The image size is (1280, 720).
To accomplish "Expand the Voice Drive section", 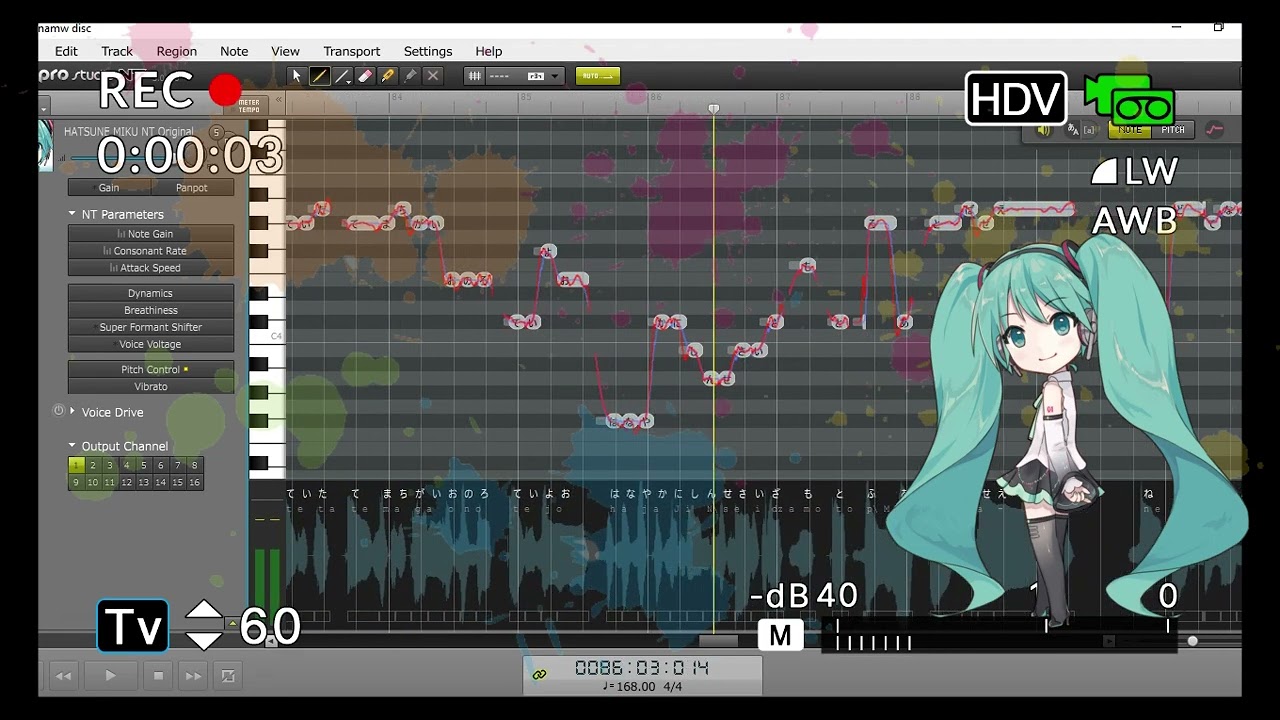I will 72,411.
